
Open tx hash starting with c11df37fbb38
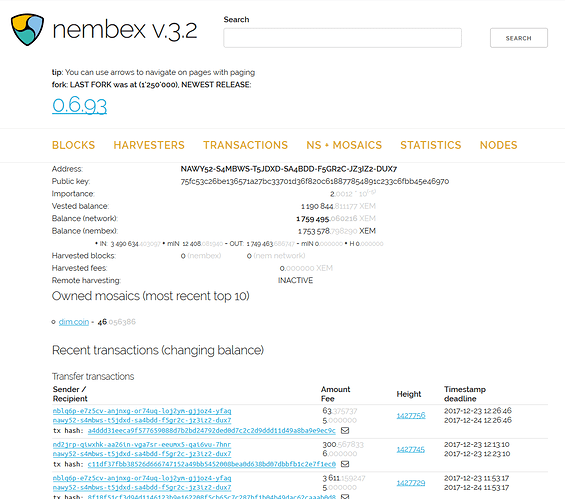tap(212, 464)
